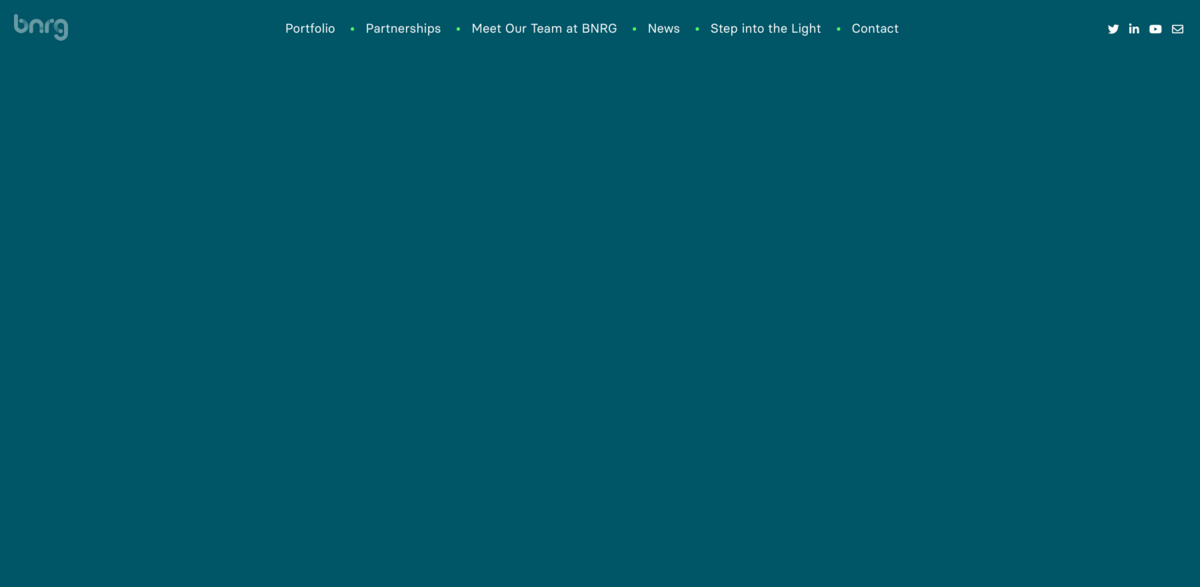Open the YouTube channel icon
Viewport: 1200px width, 587px height.
pyautogui.click(x=1155, y=29)
